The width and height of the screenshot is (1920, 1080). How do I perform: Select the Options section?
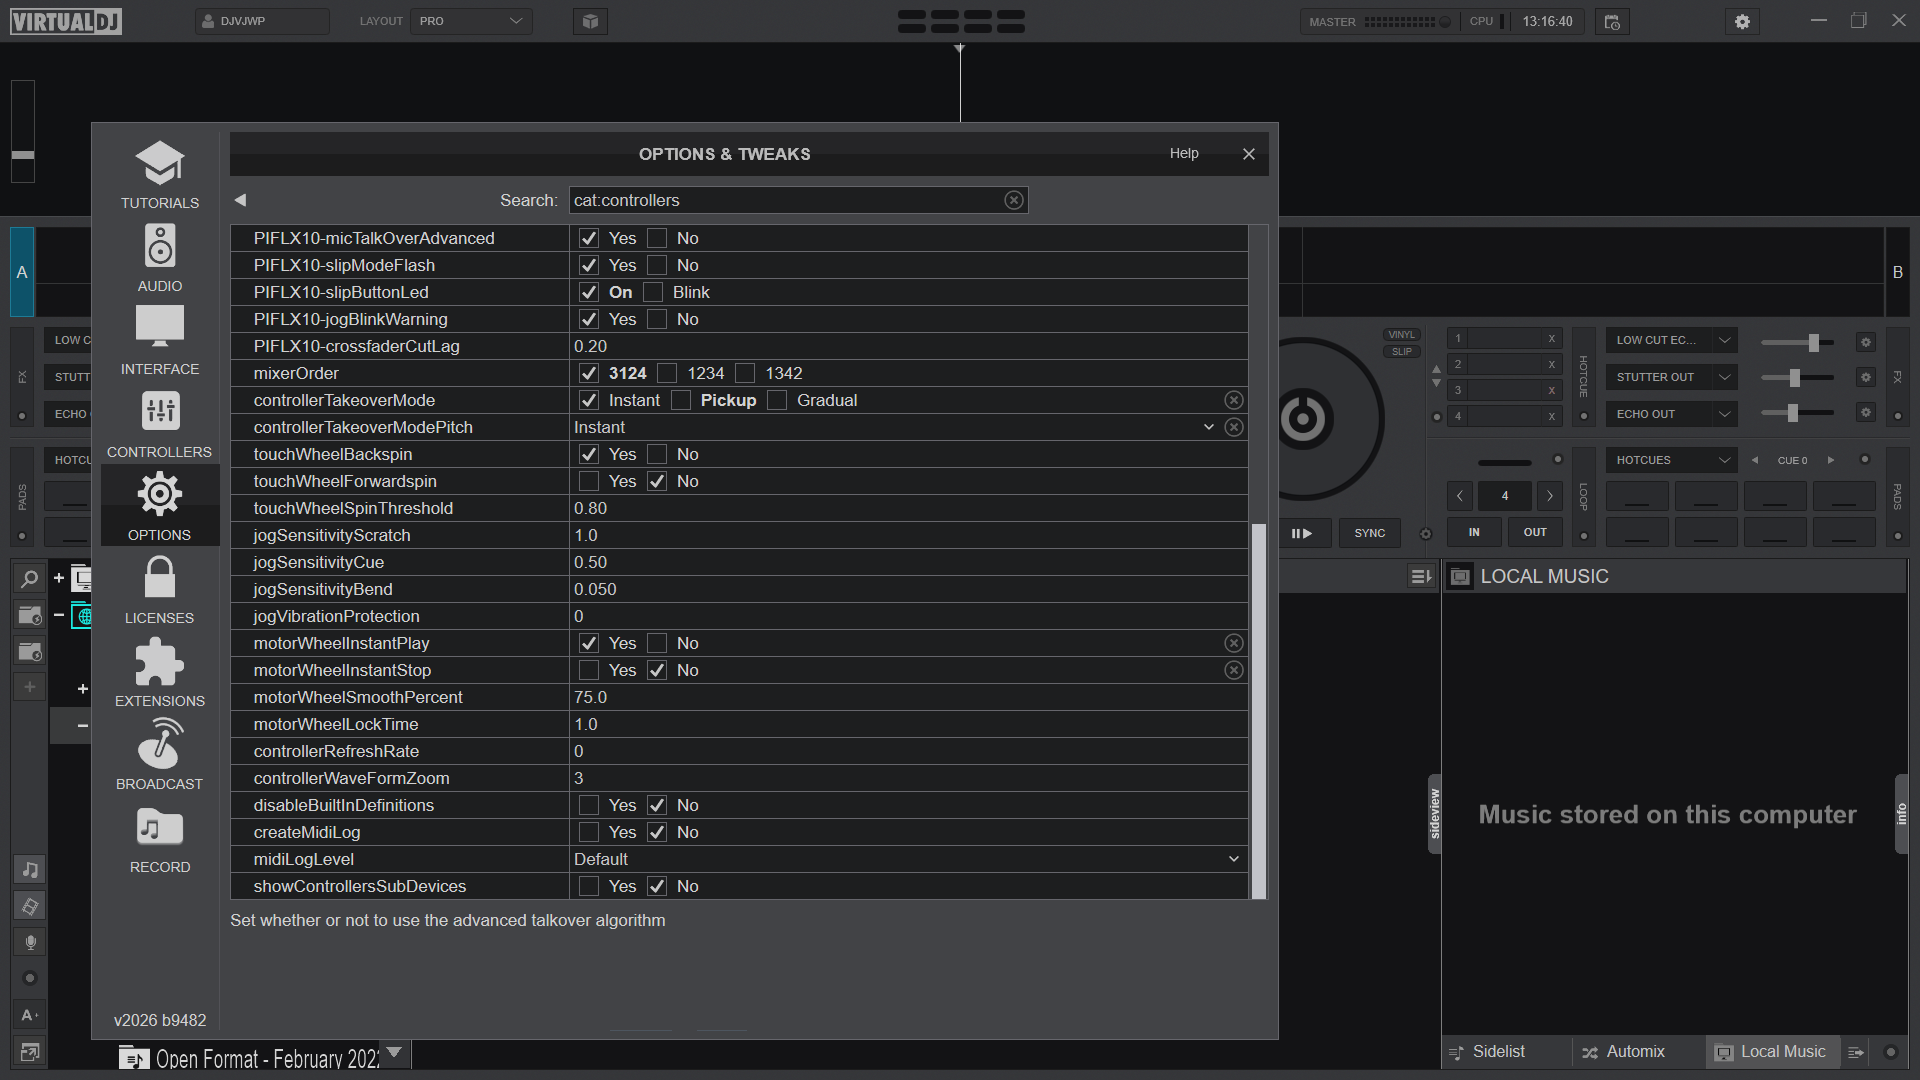pyautogui.click(x=159, y=507)
